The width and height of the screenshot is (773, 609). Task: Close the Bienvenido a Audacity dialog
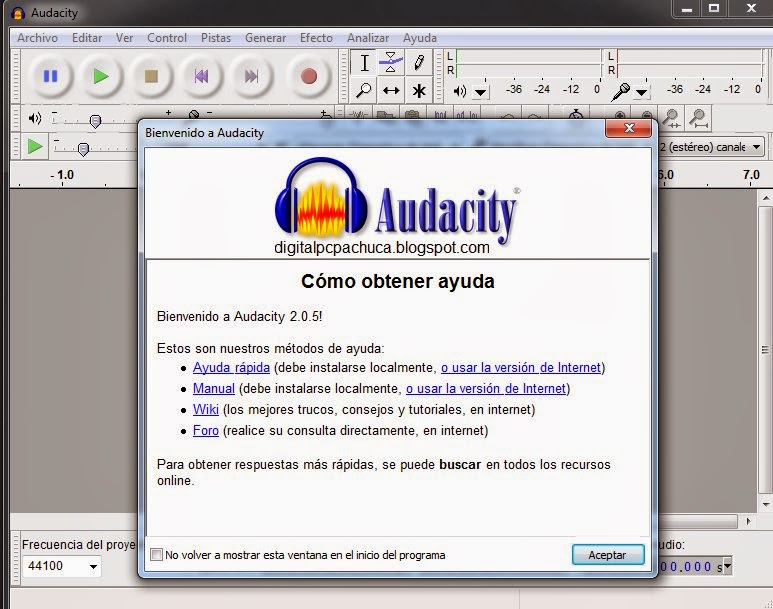[x=629, y=129]
